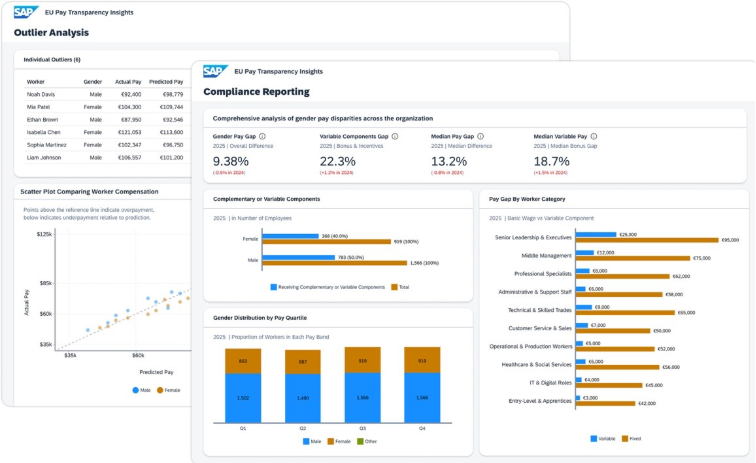The height and width of the screenshot is (463, 756).
Task: Sort by the Worker column header
Action: pyautogui.click(x=36, y=81)
